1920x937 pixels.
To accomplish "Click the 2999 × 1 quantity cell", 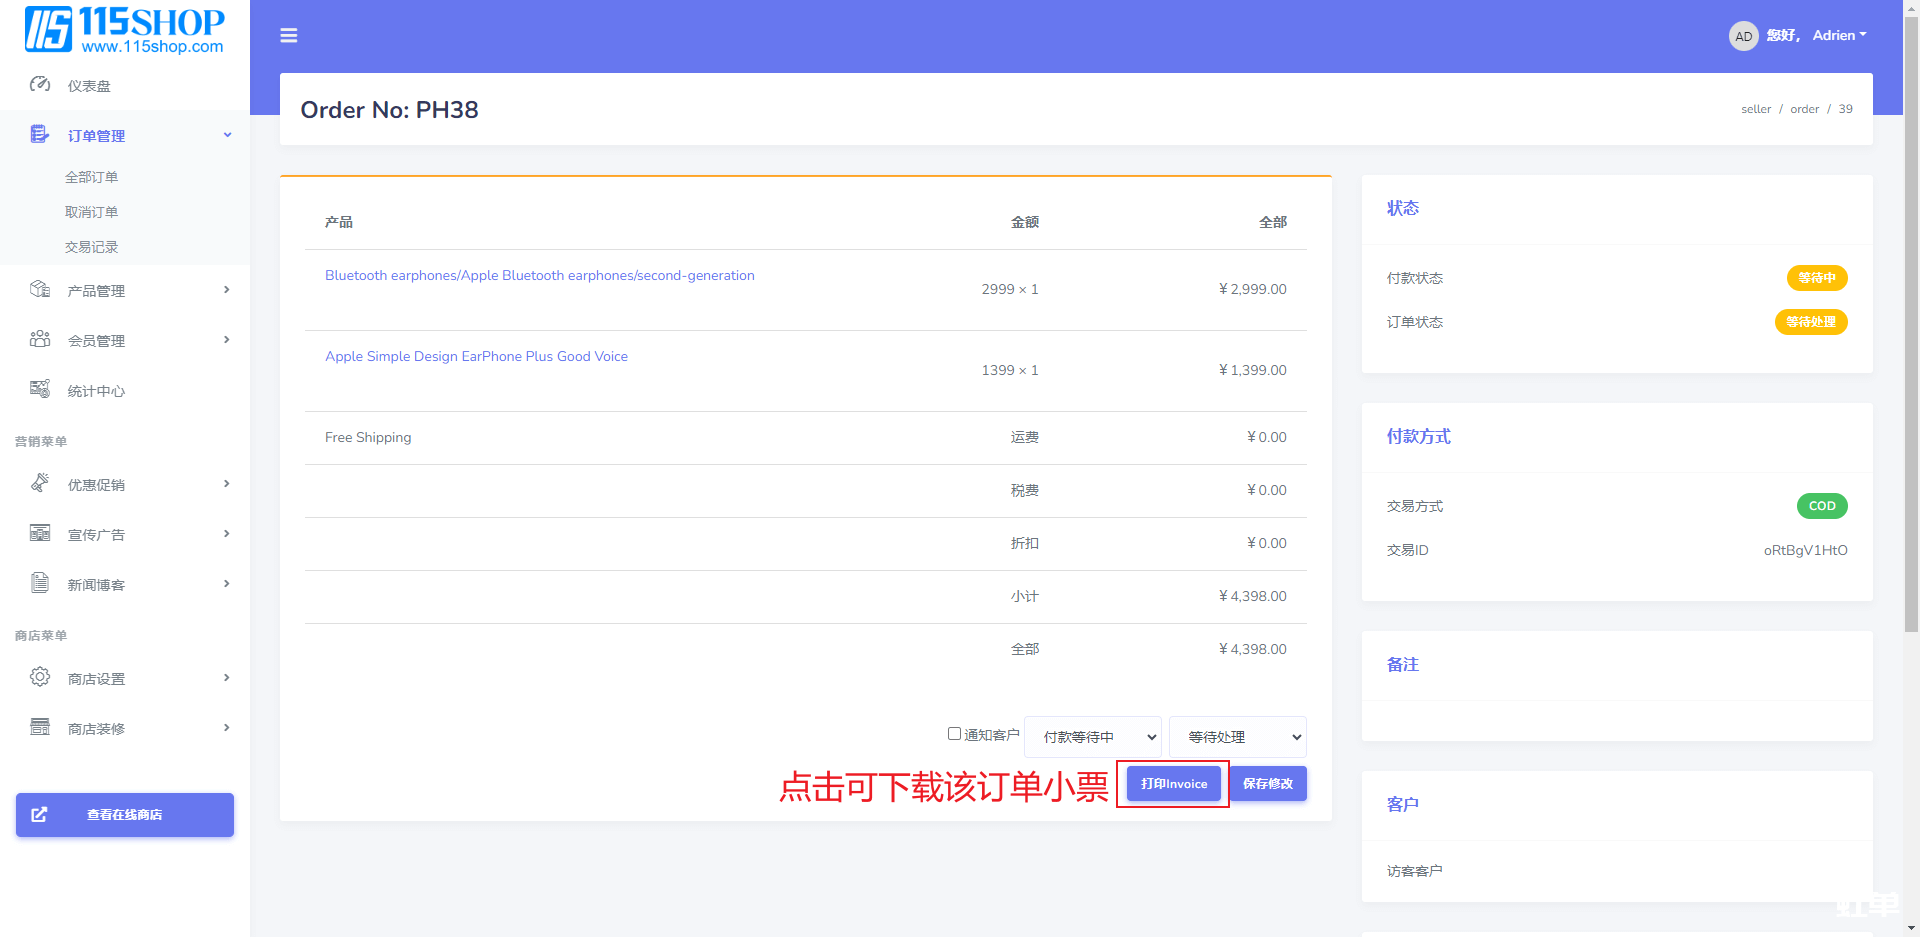I will click(1010, 290).
